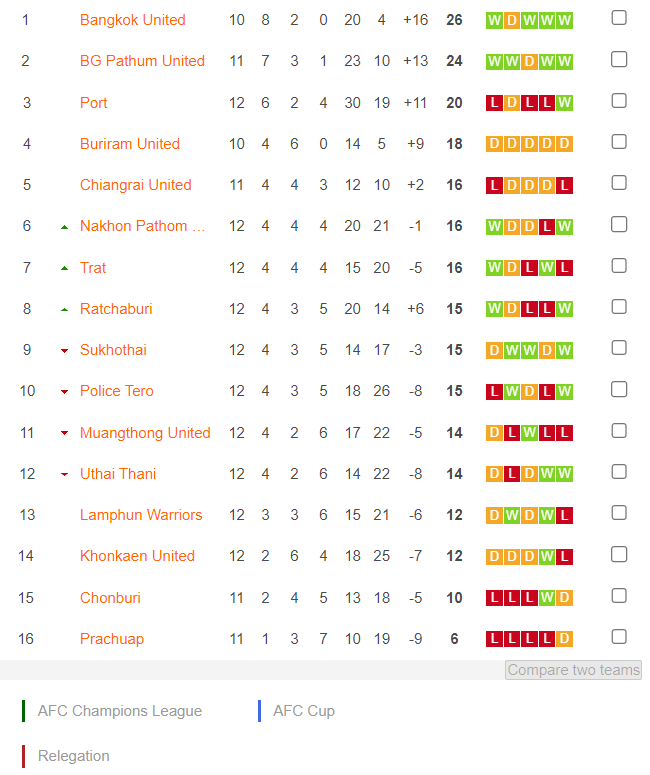Click Chiangrai United's first L form badge
This screenshot has width=650, height=775.
click(x=494, y=185)
